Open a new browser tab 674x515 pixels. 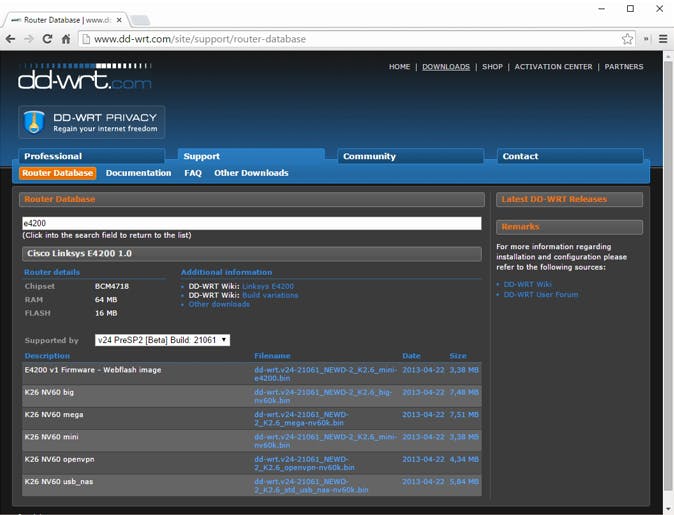141,20
